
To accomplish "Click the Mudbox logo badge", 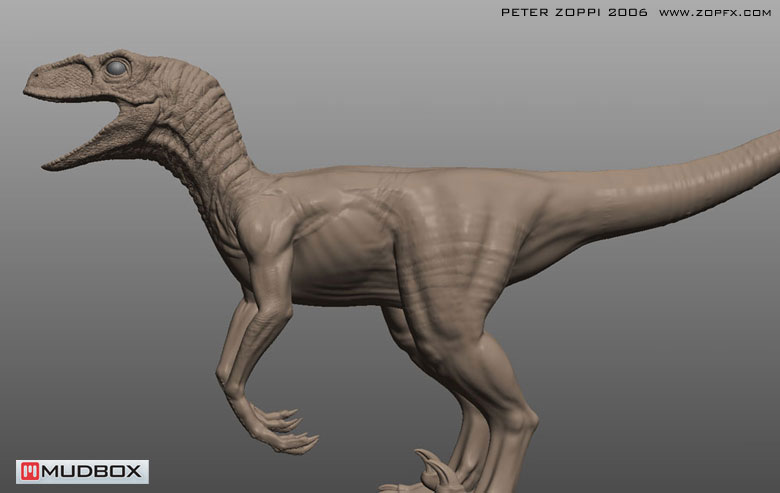I will pyautogui.click(x=82, y=472).
